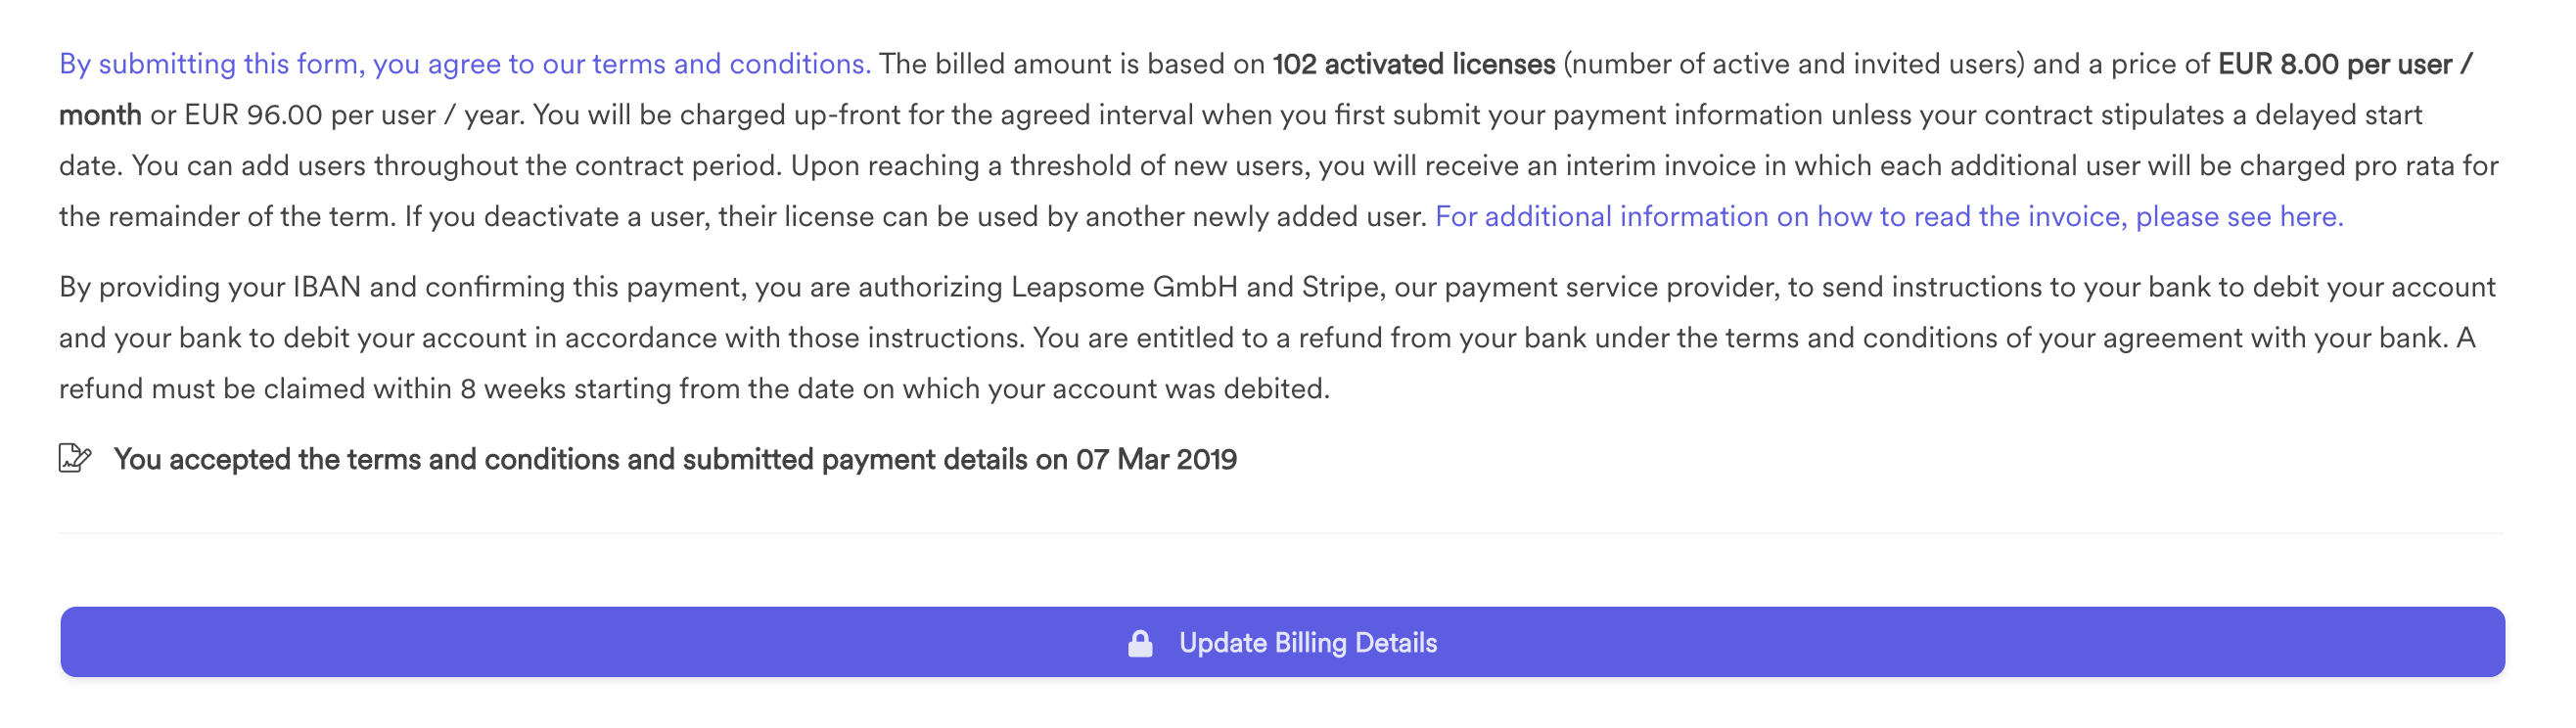Click the '102 activated licenses' bold text
The height and width of the screenshot is (728, 2576).
tap(1413, 64)
